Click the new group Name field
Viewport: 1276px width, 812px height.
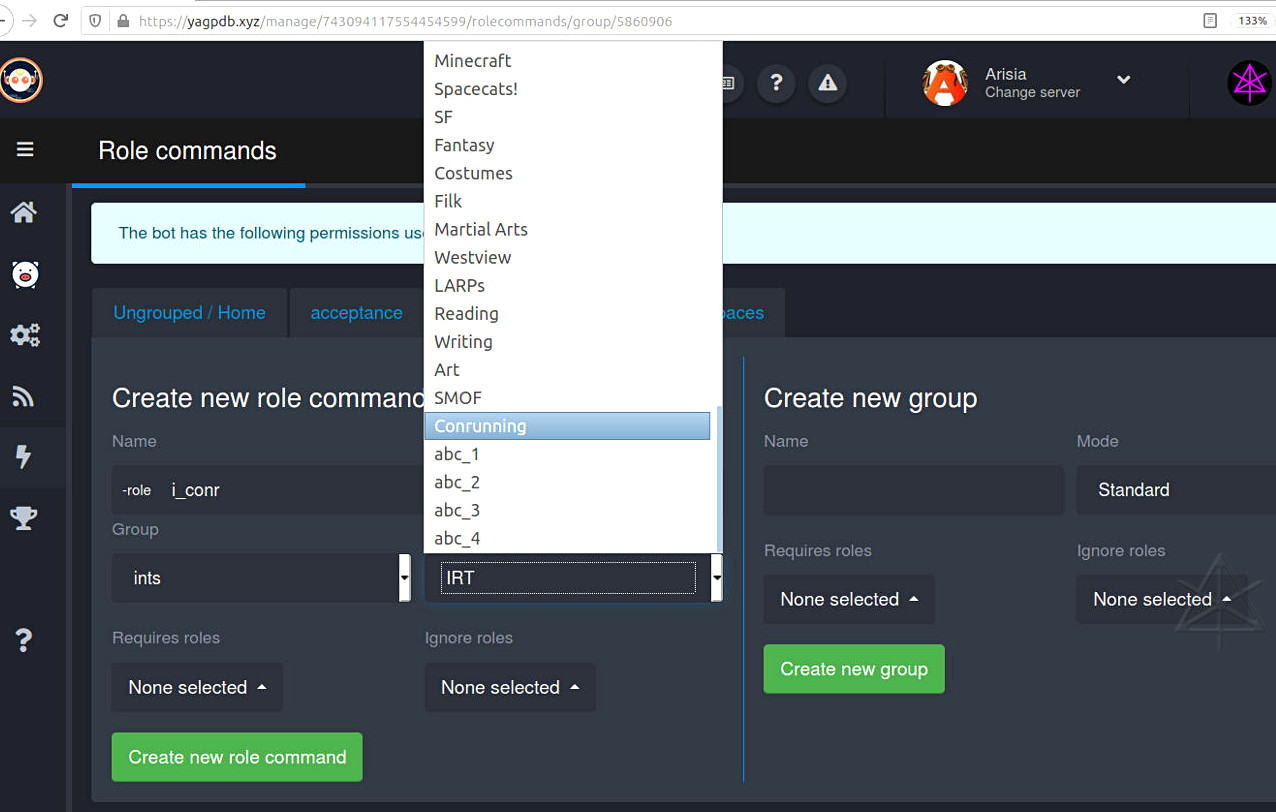click(913, 490)
